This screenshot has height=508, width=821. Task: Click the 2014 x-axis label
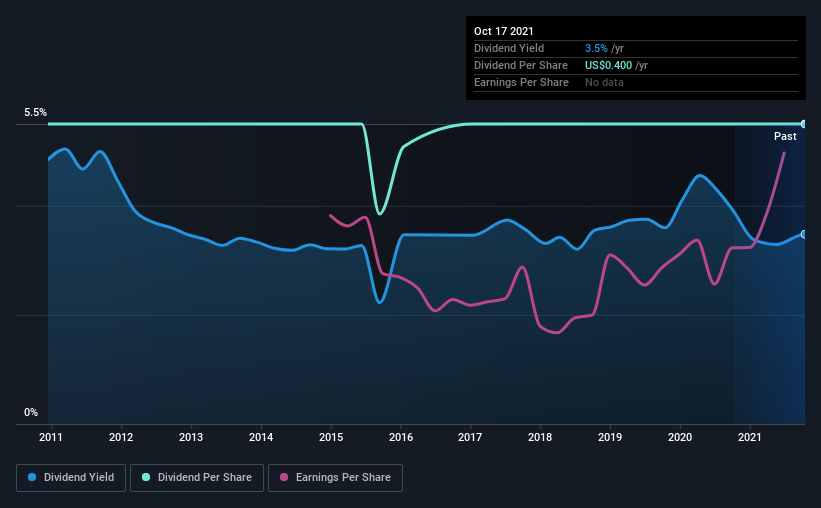[261, 437]
